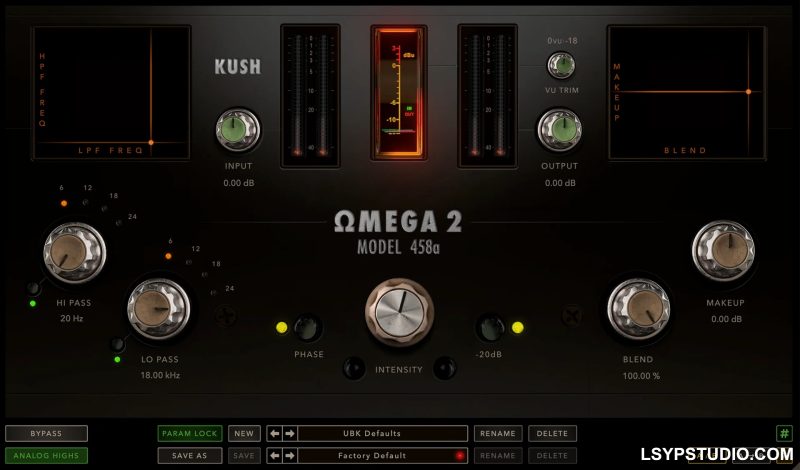Click the HI PASS frequency knob
This screenshot has width=800, height=470.
coord(74,253)
